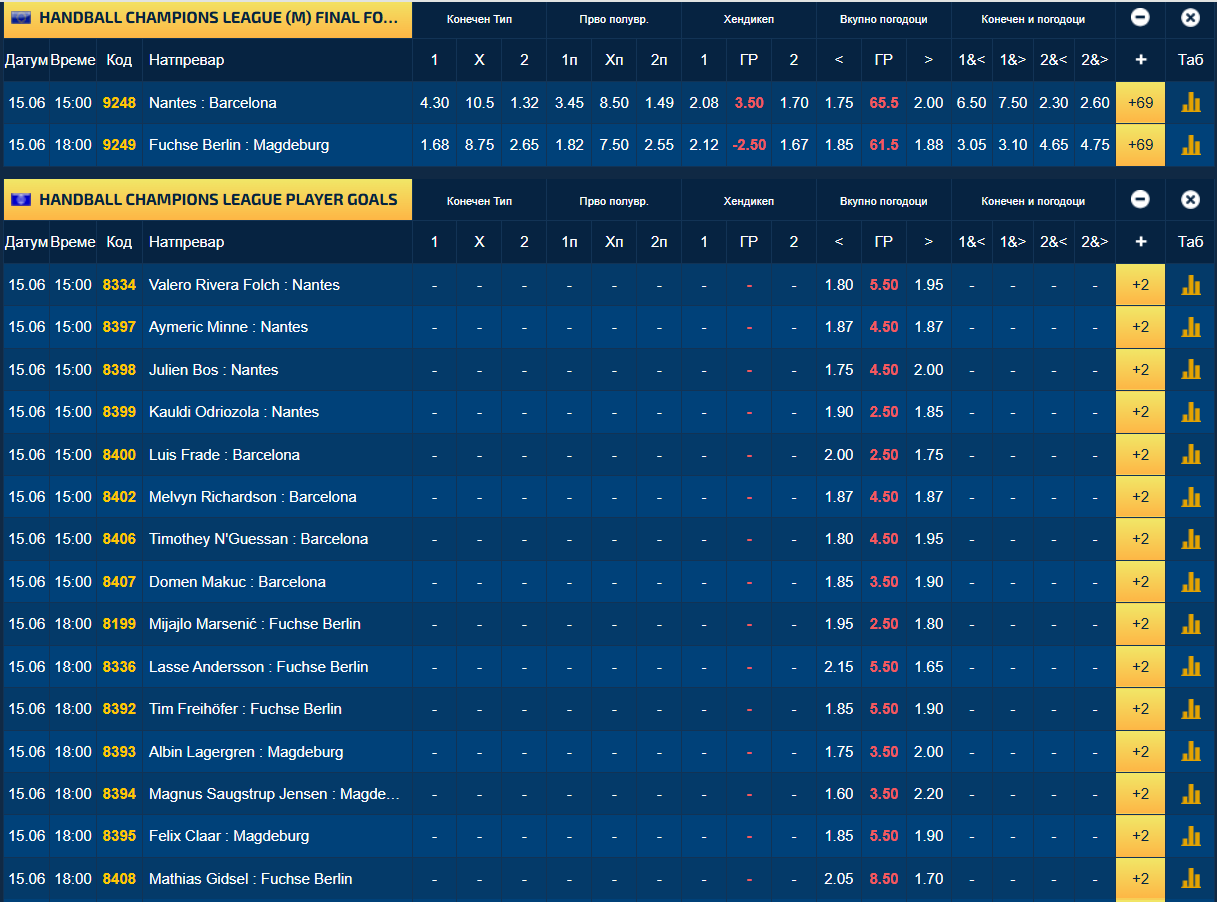The image size is (1217, 902).
Task: Click match code 9249
Action: pos(119,145)
